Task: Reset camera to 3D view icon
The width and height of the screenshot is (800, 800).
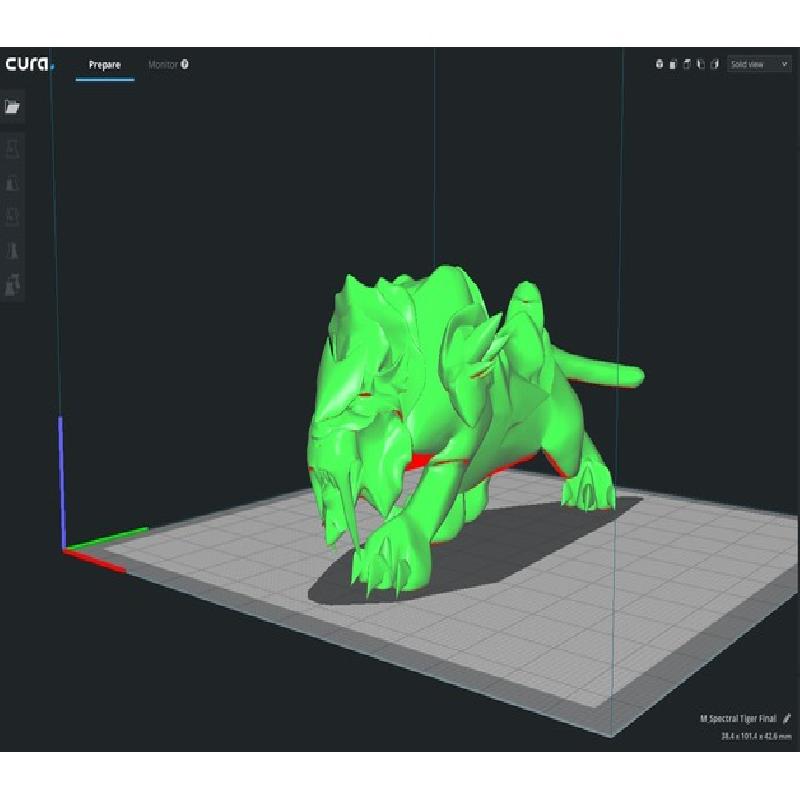Action: click(x=659, y=64)
